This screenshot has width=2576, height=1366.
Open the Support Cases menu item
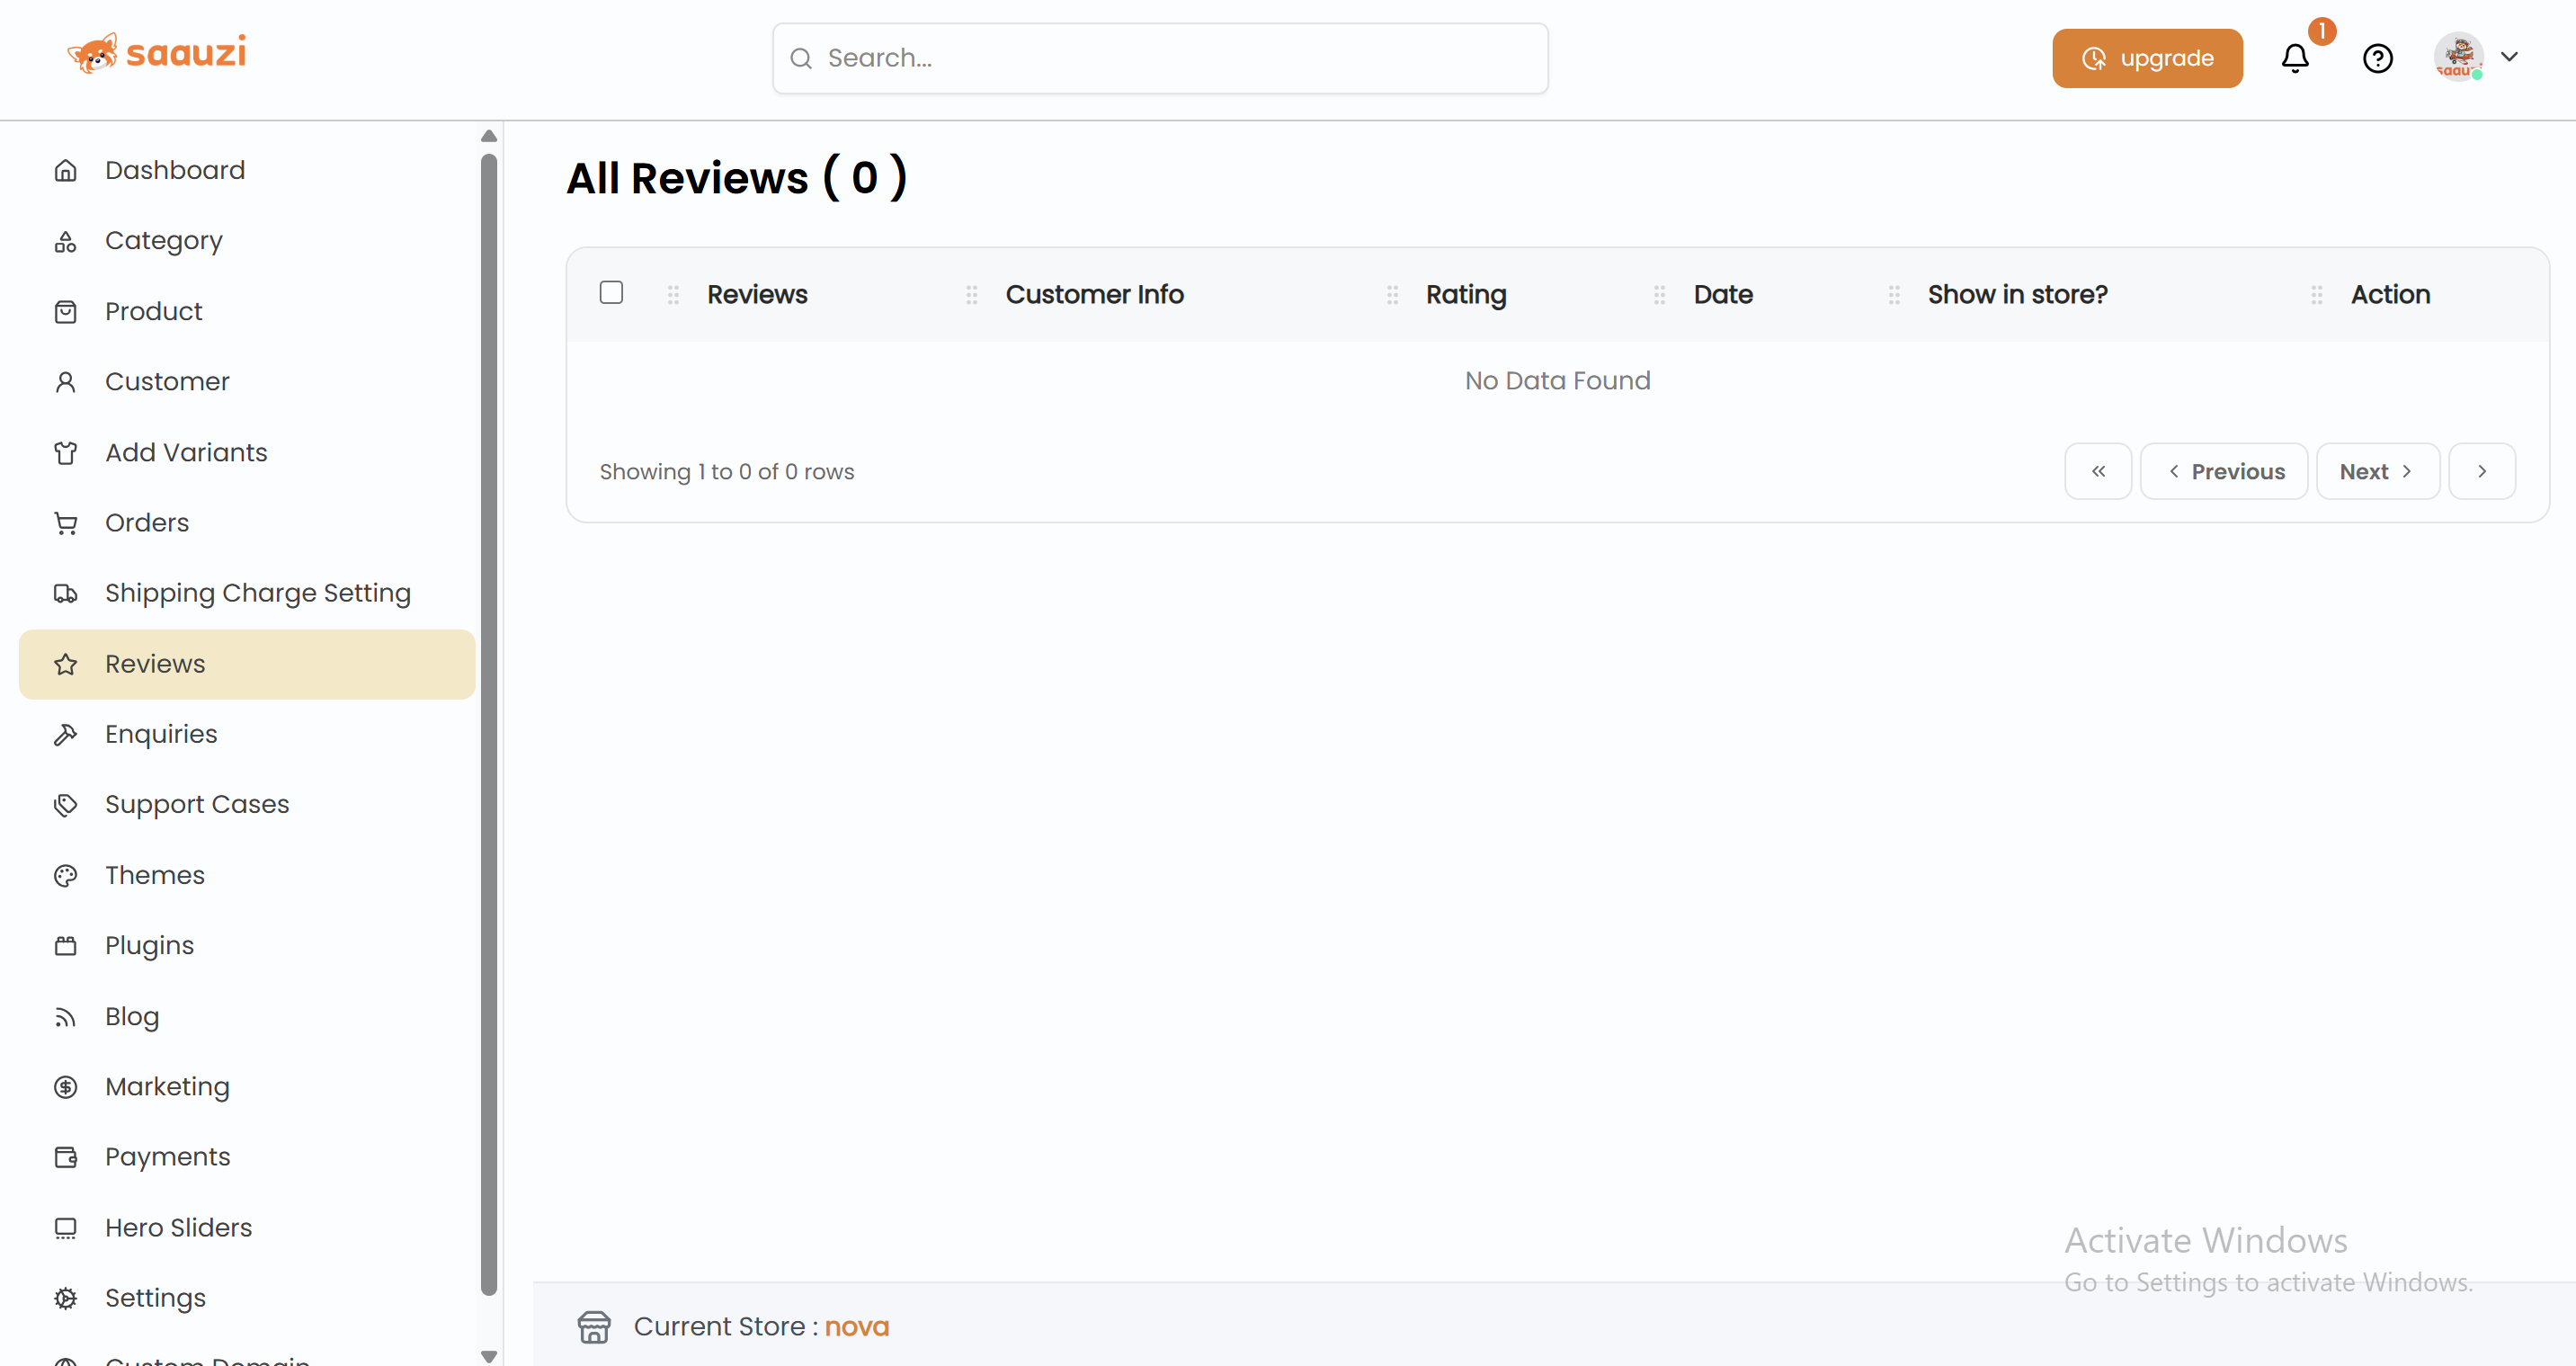[x=197, y=804]
